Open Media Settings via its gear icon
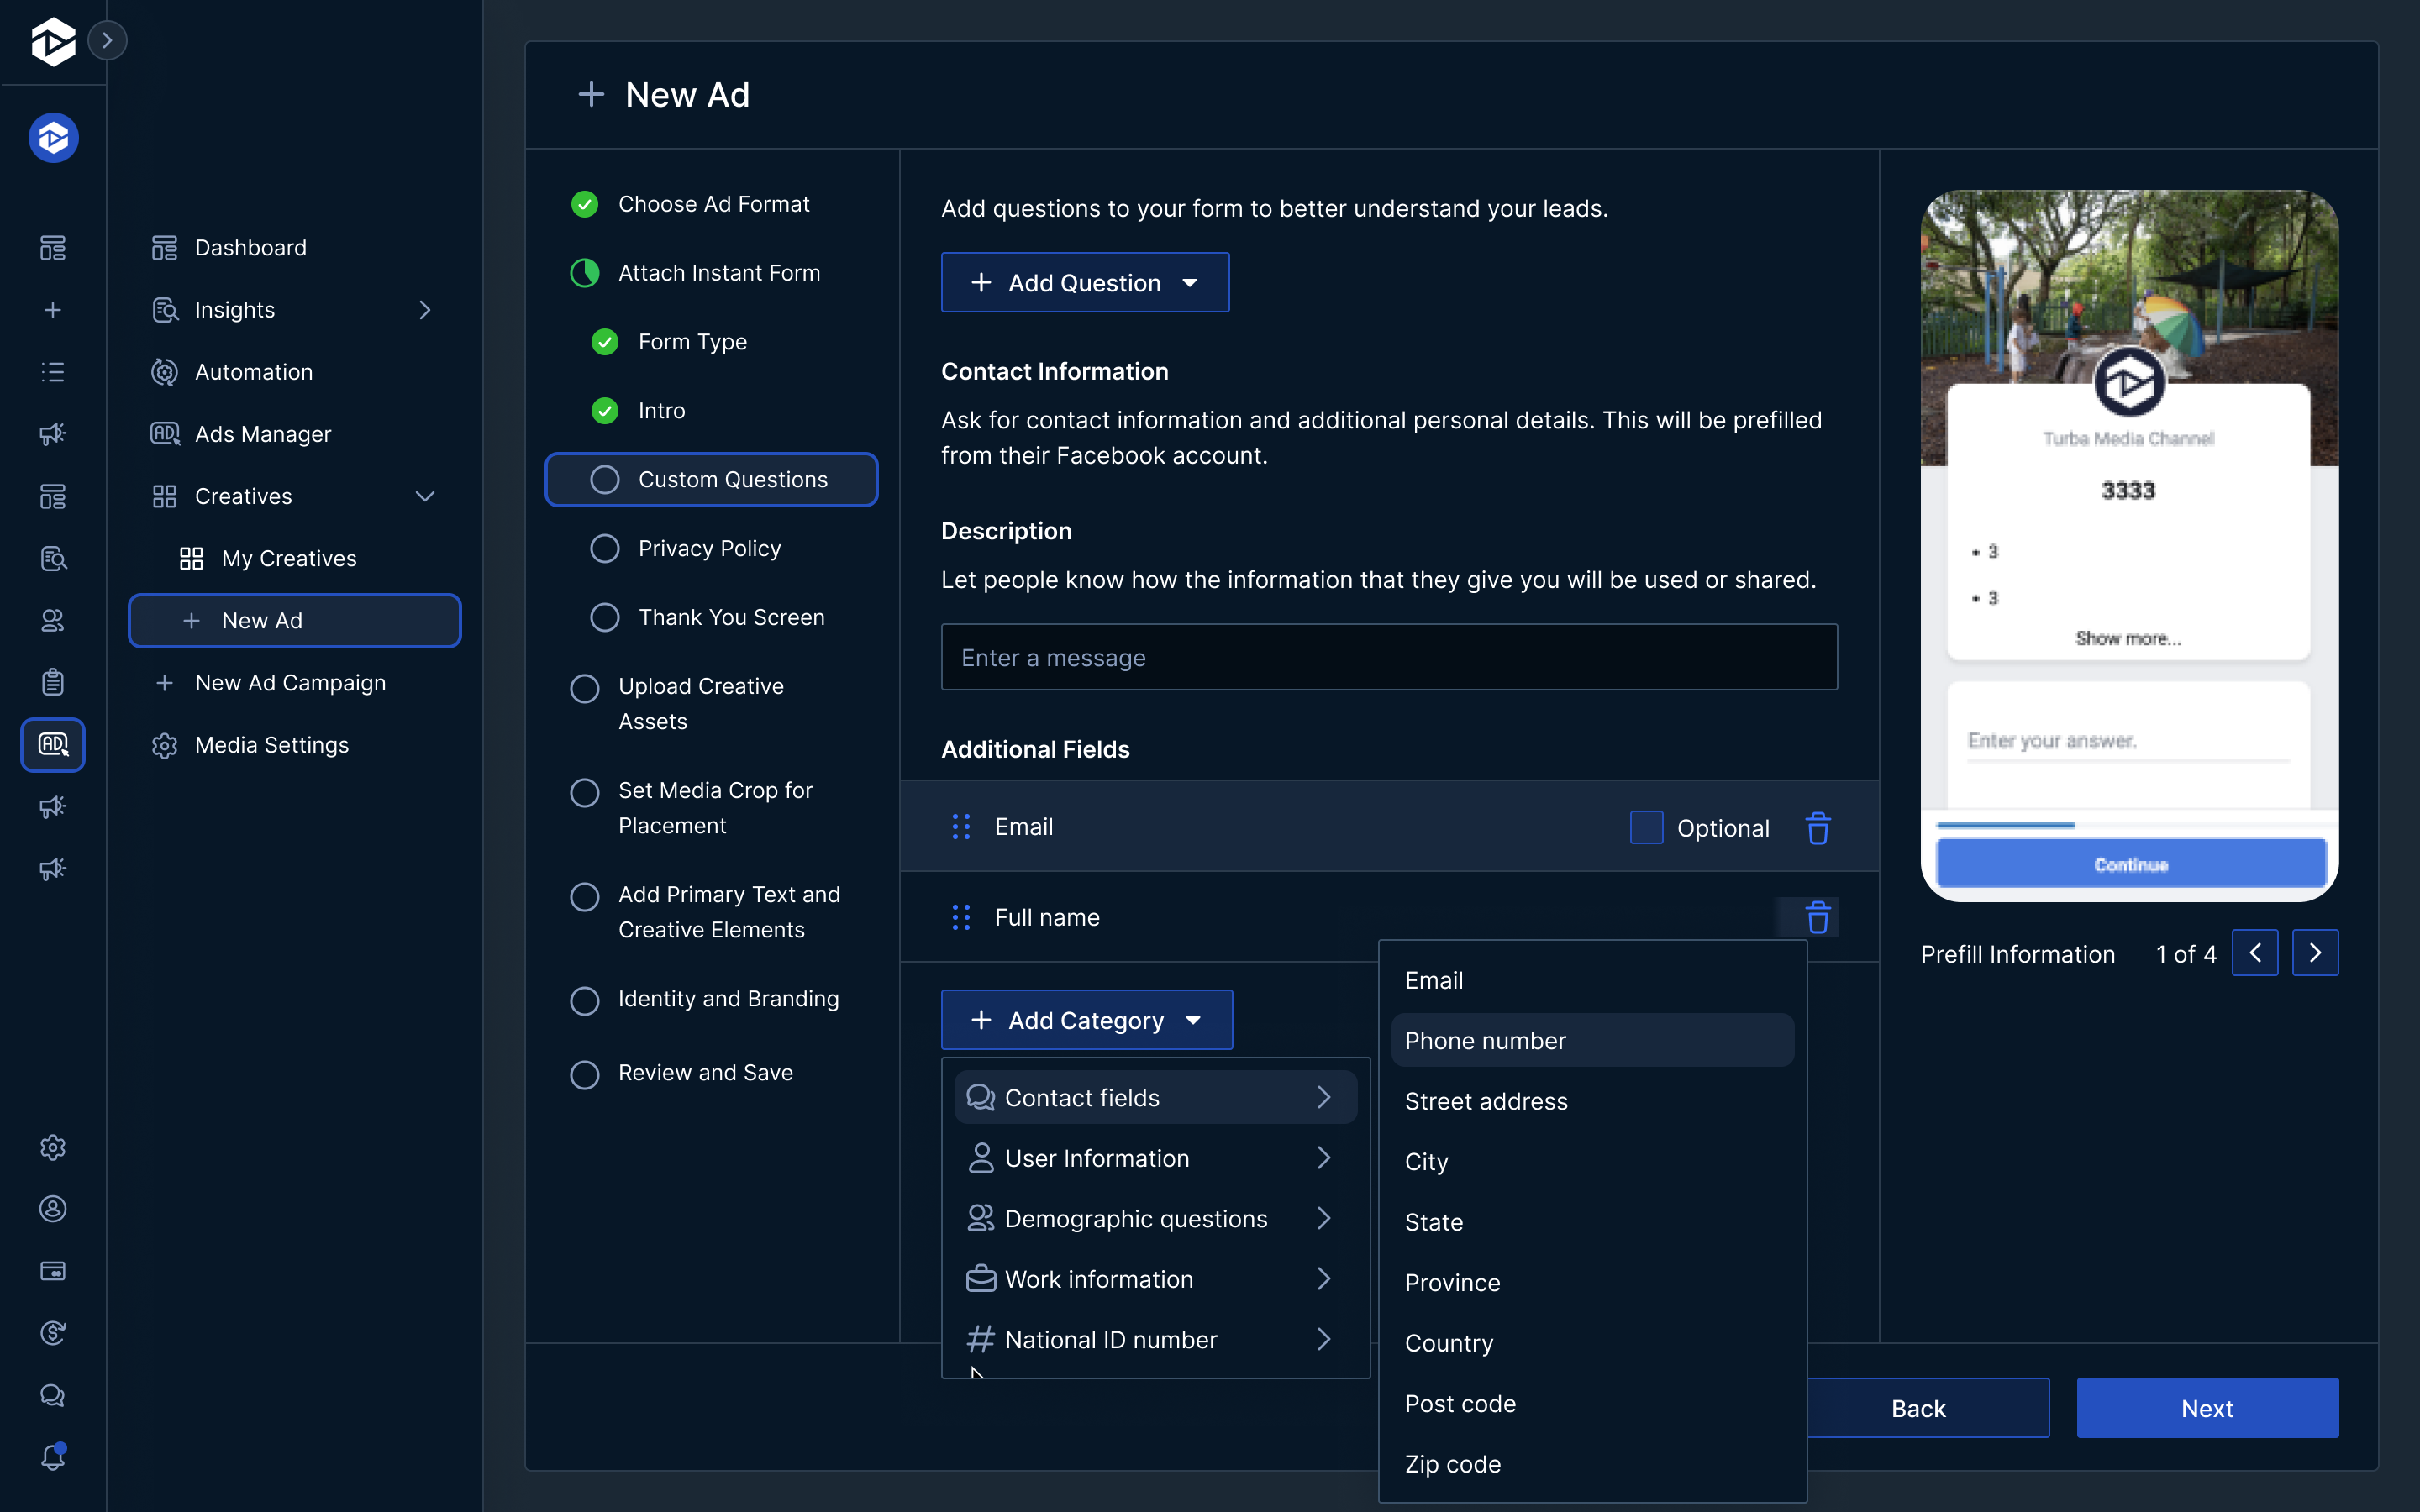The image size is (2420, 1512). point(164,745)
